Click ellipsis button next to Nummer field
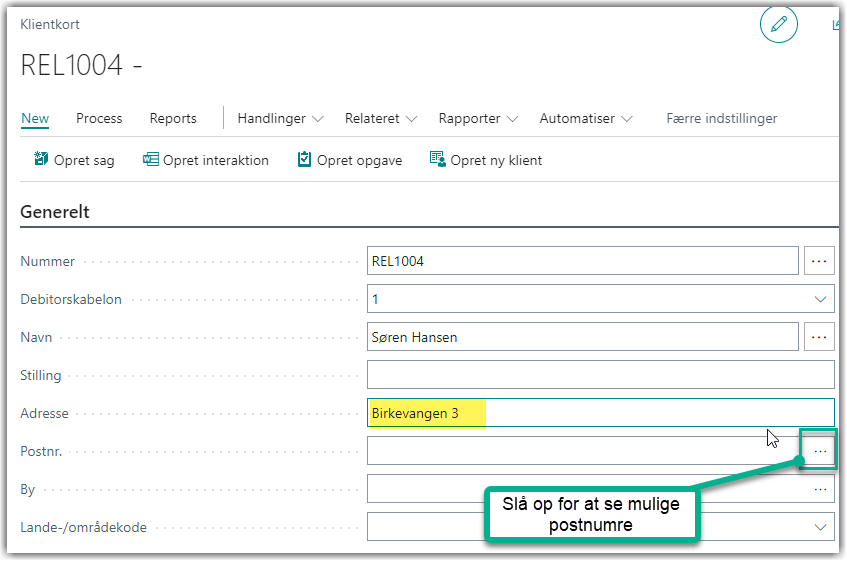This screenshot has width=847, height=561. [x=819, y=261]
